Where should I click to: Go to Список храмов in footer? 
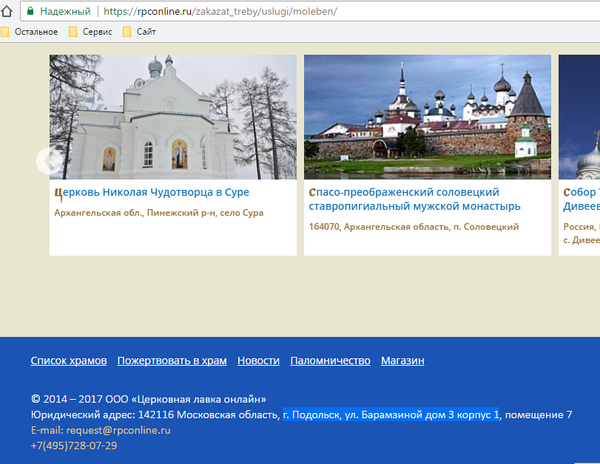point(68,361)
